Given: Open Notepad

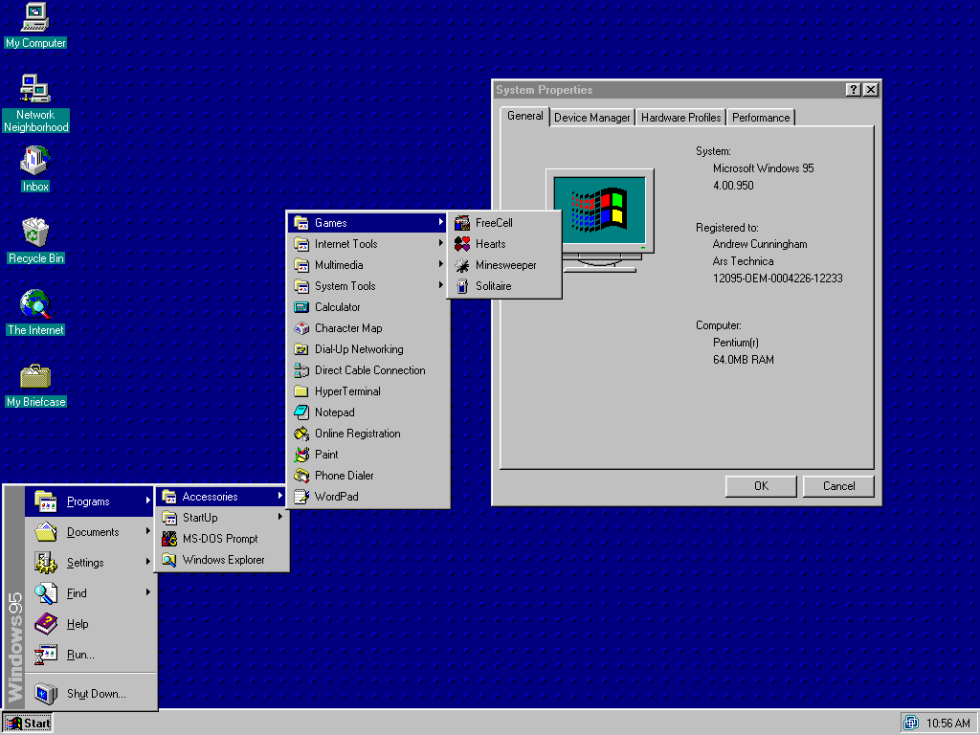Looking at the screenshot, I should pyautogui.click(x=330, y=412).
